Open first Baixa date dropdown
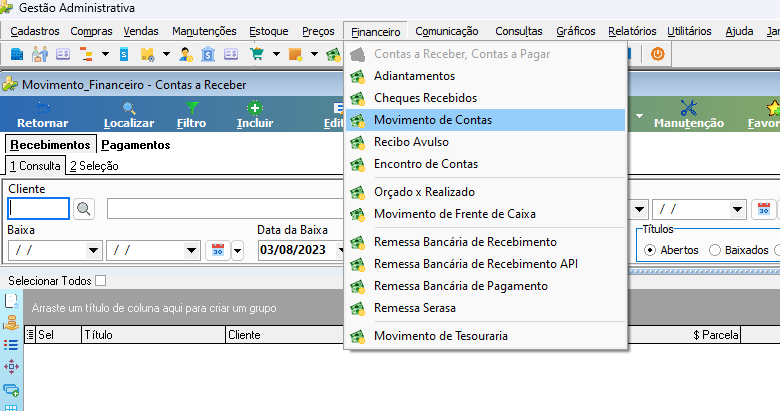This screenshot has width=780, height=411. [x=93, y=250]
